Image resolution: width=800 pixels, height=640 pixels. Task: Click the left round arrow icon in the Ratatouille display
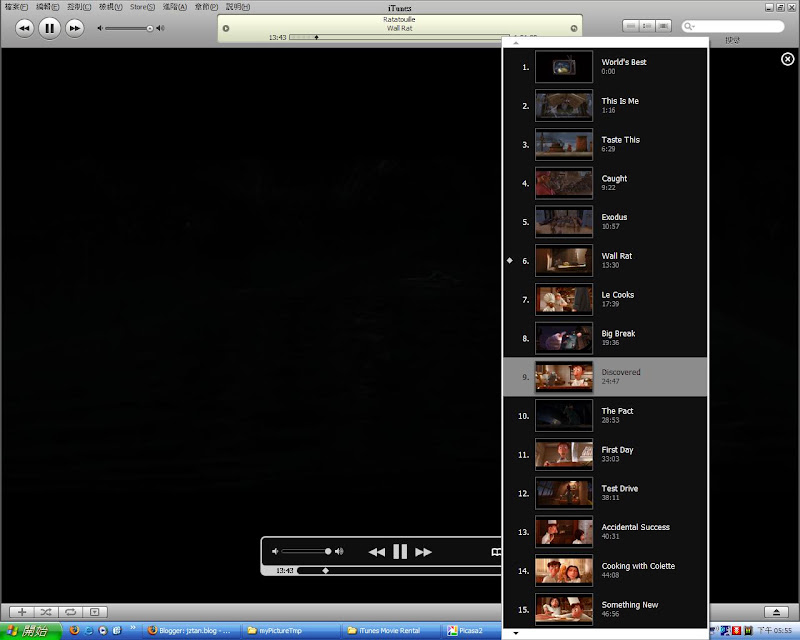(226, 29)
